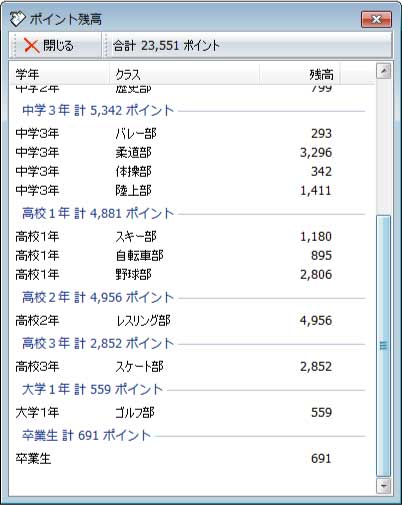Click the vertical scrollbar thumb
This screenshot has height=505, width=402.
click(x=383, y=346)
